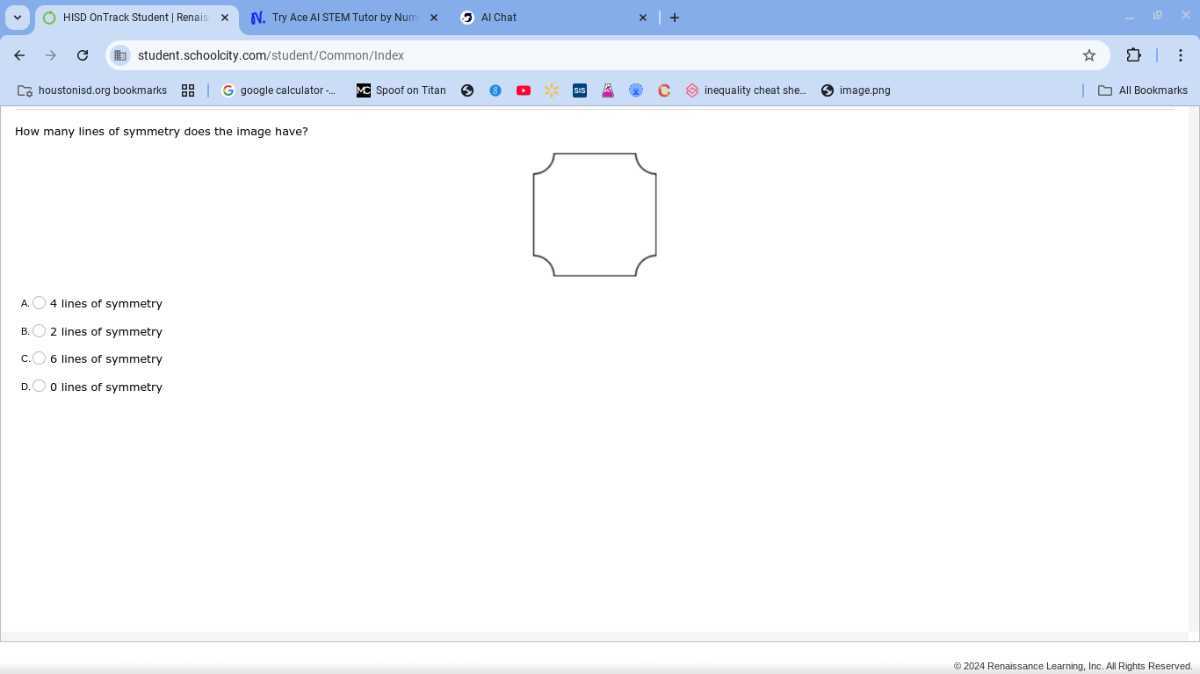Open the inequality cheat sheet bookmark
This screenshot has height=674, width=1200.
coord(746,90)
